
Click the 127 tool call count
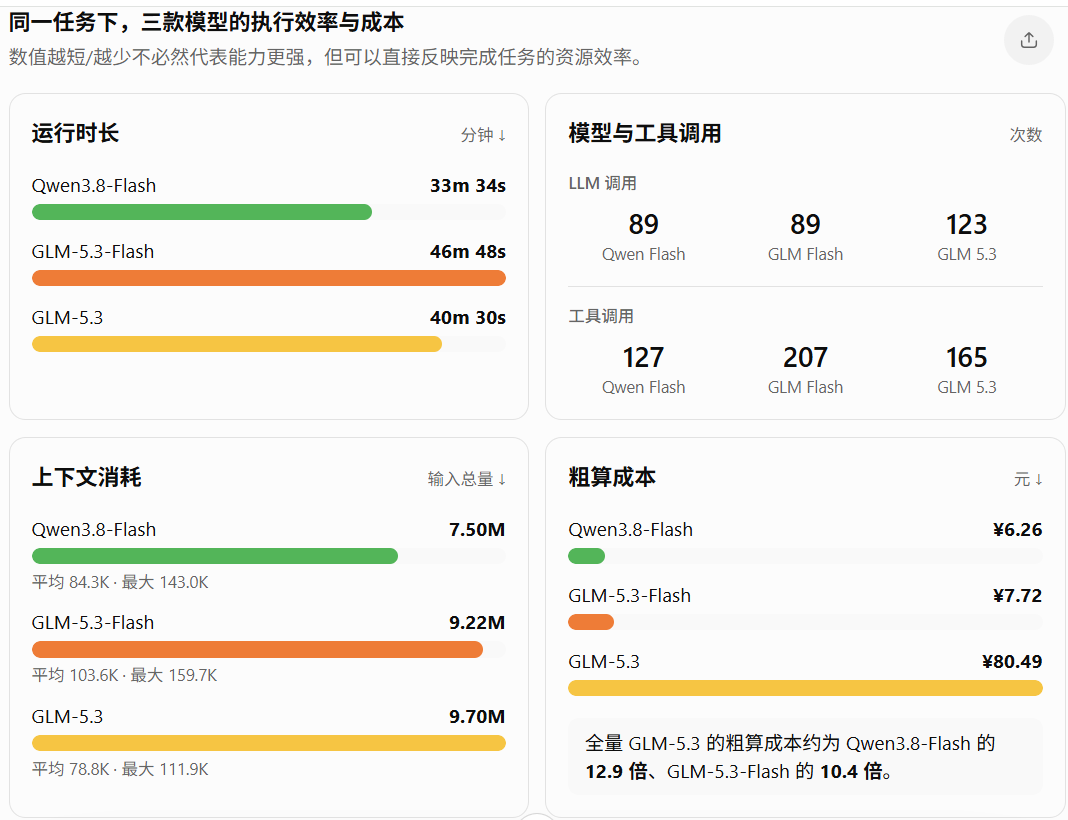(x=643, y=358)
